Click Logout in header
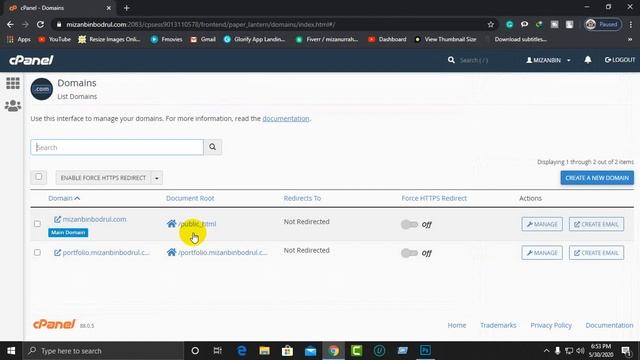 (620, 60)
